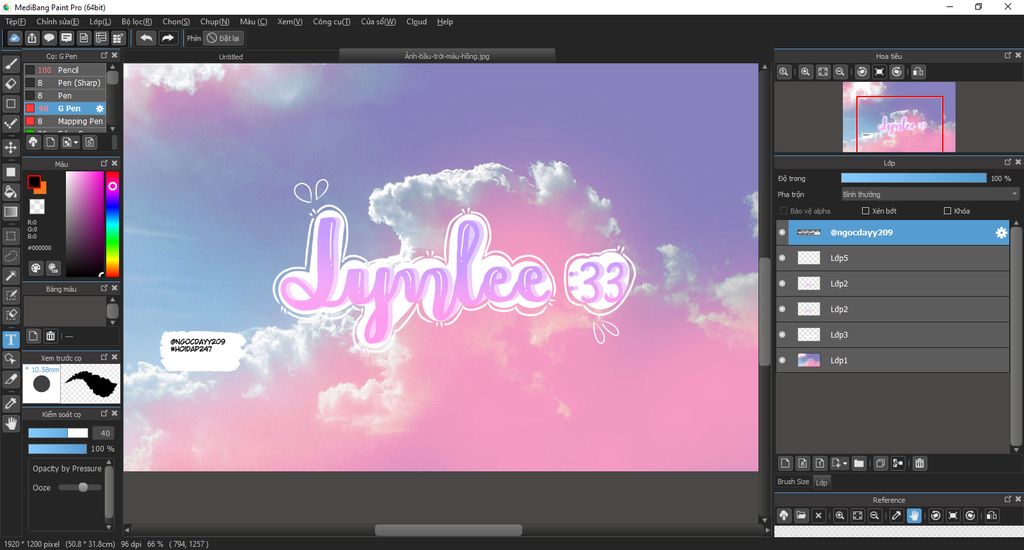Click the hue strip in color panel

[112, 224]
